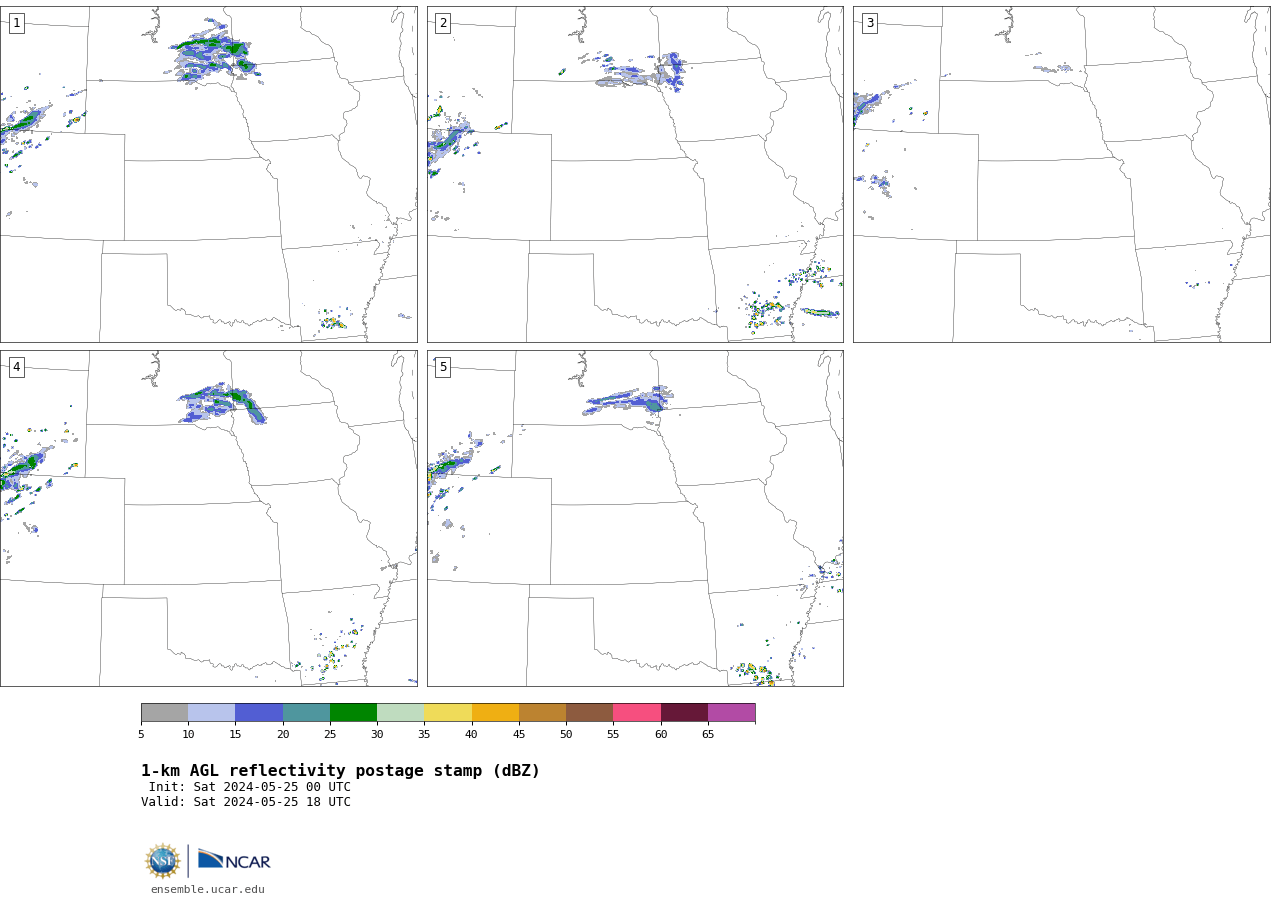Click the Valid: Sat 2024-05-25 18 UTC text
The image size is (1280, 901).
tap(246, 802)
